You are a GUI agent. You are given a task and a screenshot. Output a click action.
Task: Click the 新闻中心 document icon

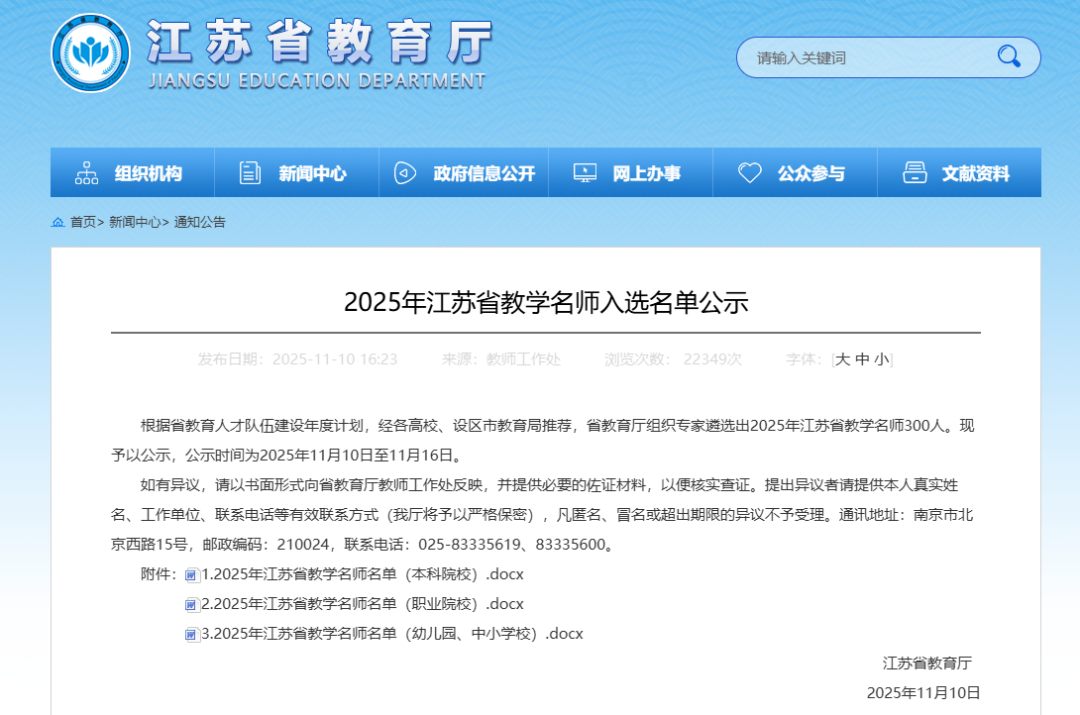pos(250,173)
